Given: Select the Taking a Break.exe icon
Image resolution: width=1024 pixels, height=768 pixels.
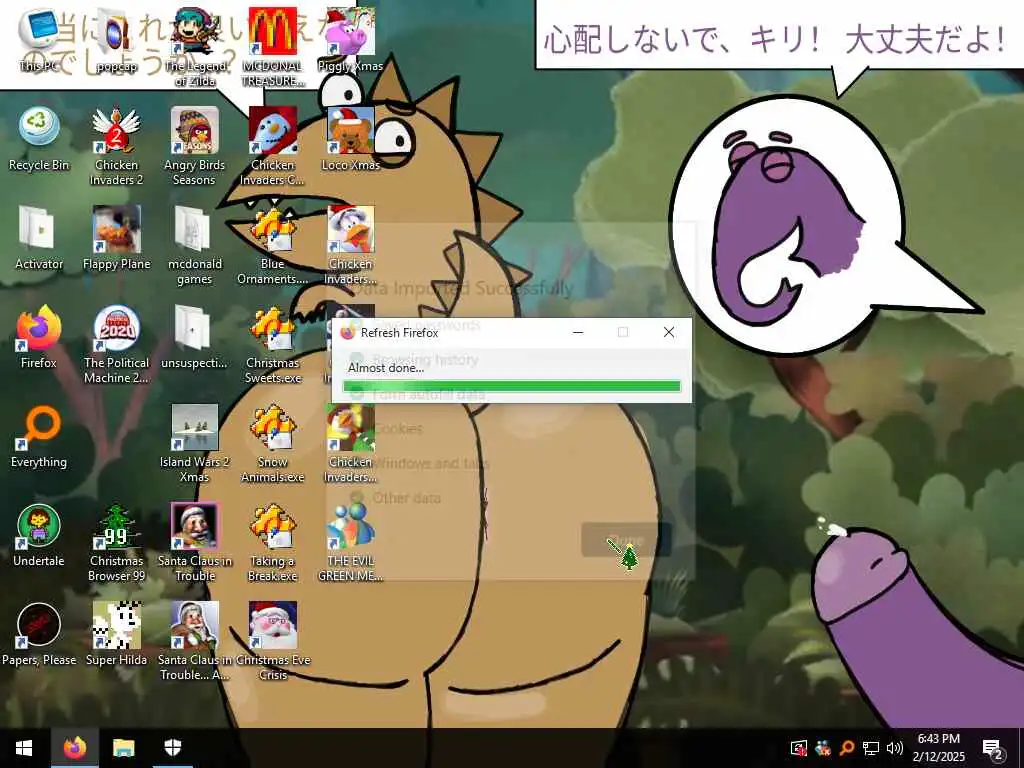Looking at the screenshot, I should [272, 543].
